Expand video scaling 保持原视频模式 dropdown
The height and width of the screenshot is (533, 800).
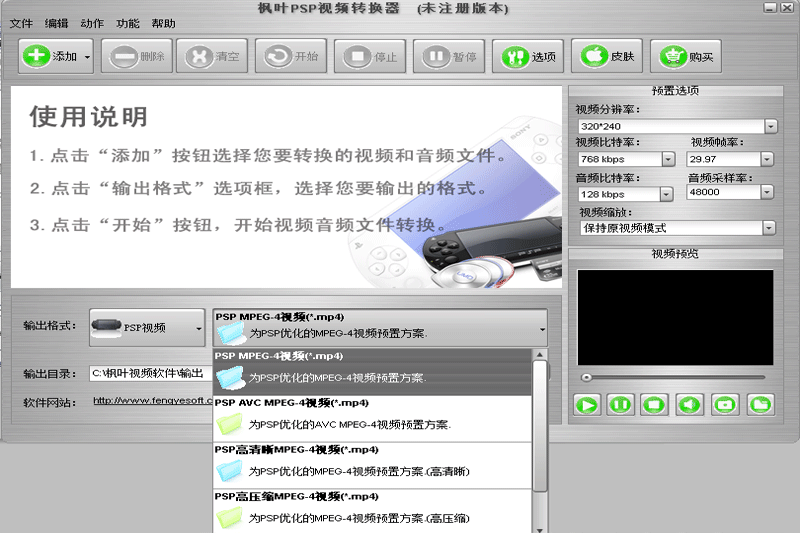point(768,228)
